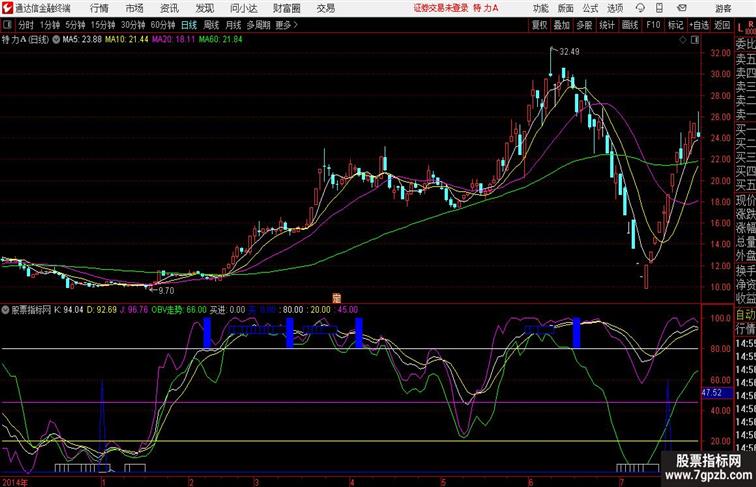
Task: Open the customer service headset icon
Action: pyautogui.click(x=640, y=8)
